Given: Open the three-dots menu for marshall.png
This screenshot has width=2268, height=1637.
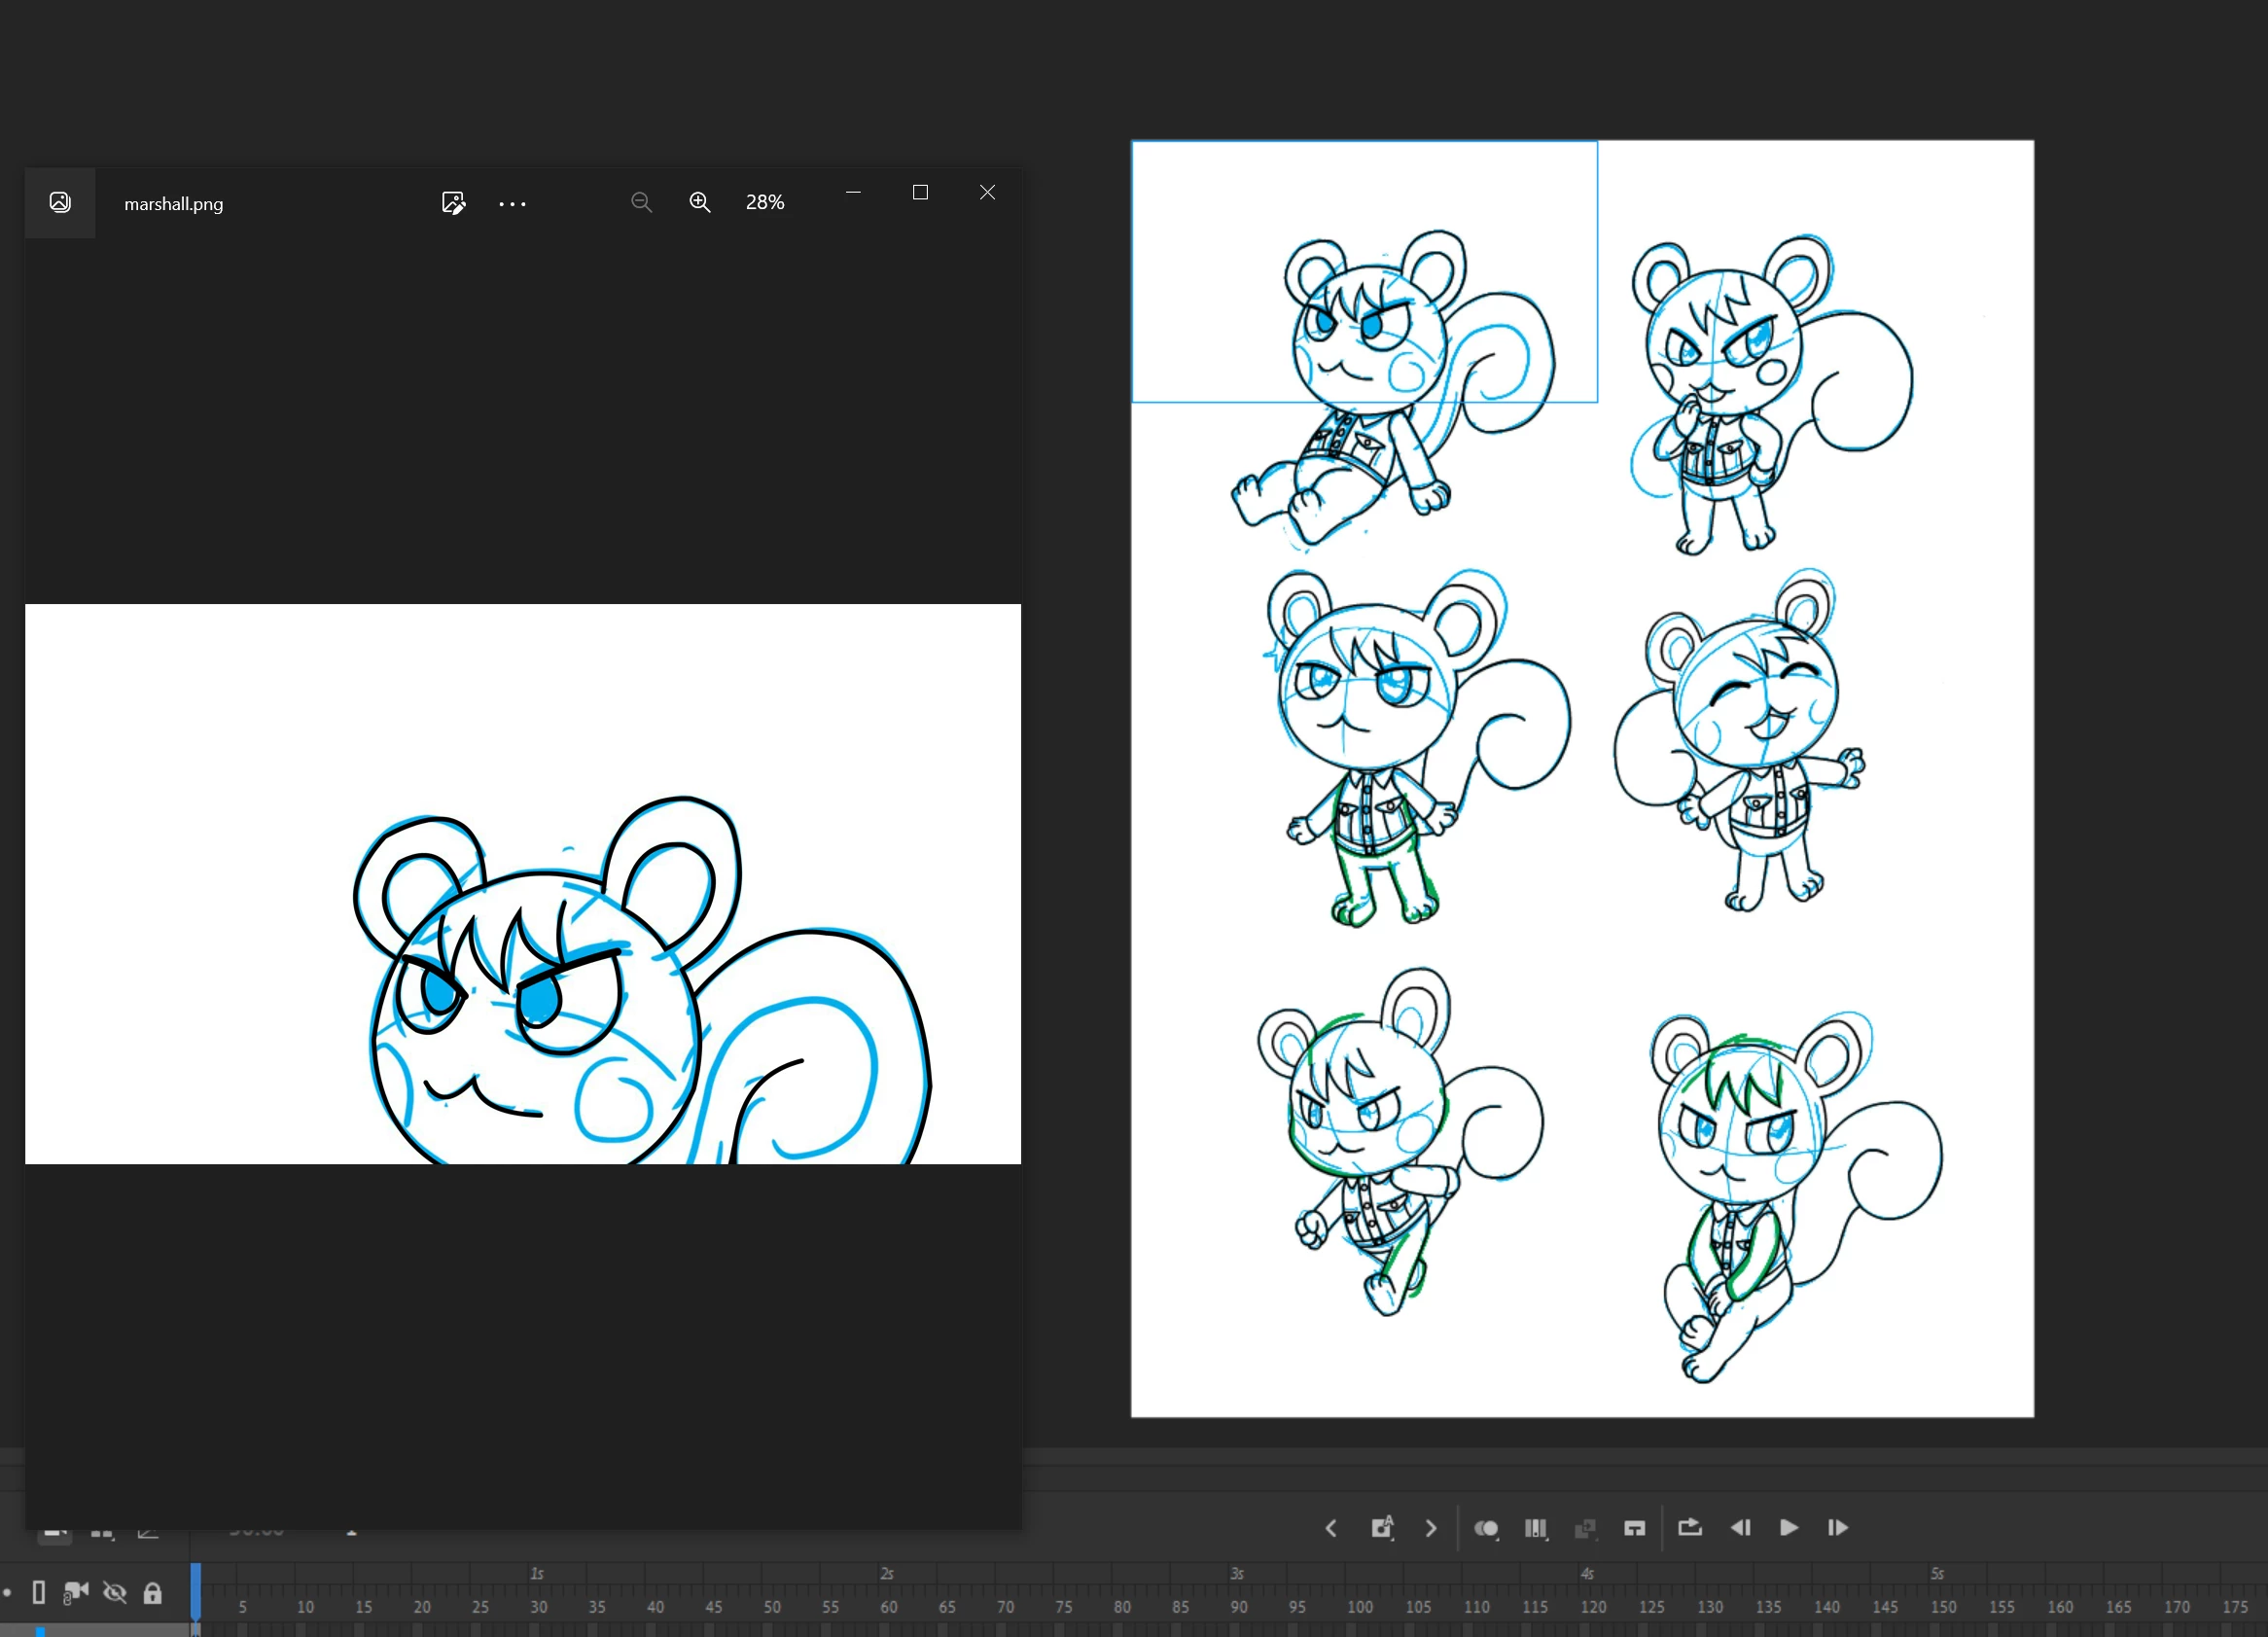Looking at the screenshot, I should pos(512,203).
